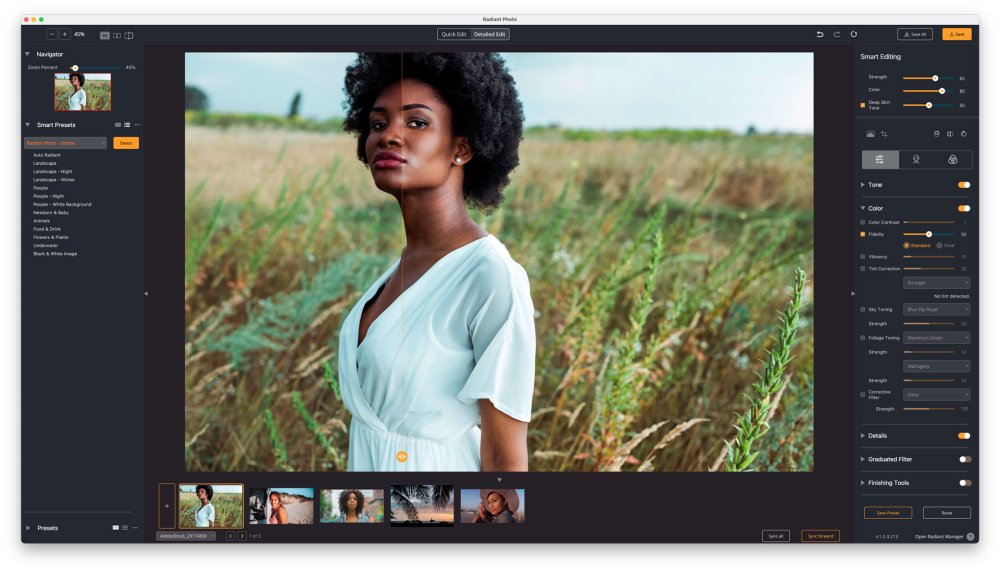Toggle the Details section switch
The image size is (1000, 571).
pos(964,436)
